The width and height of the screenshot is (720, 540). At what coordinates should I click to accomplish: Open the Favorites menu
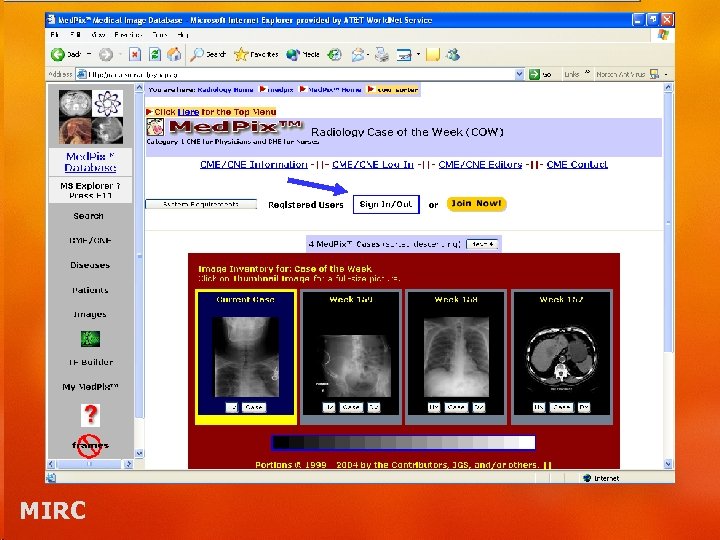coord(128,35)
